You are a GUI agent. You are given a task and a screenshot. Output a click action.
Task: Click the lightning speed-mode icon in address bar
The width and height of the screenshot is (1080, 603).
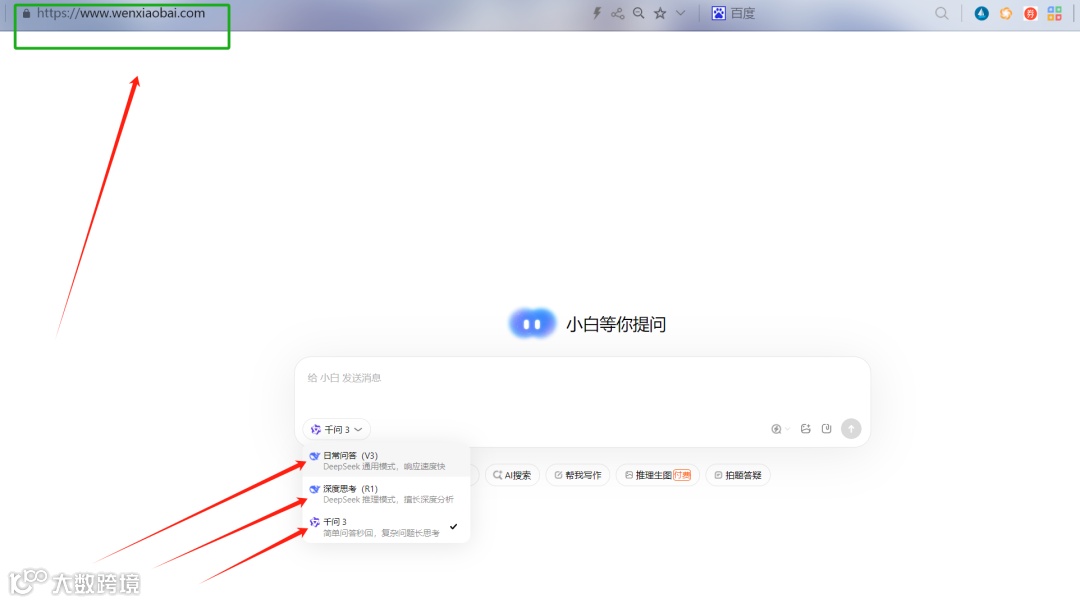pos(597,13)
